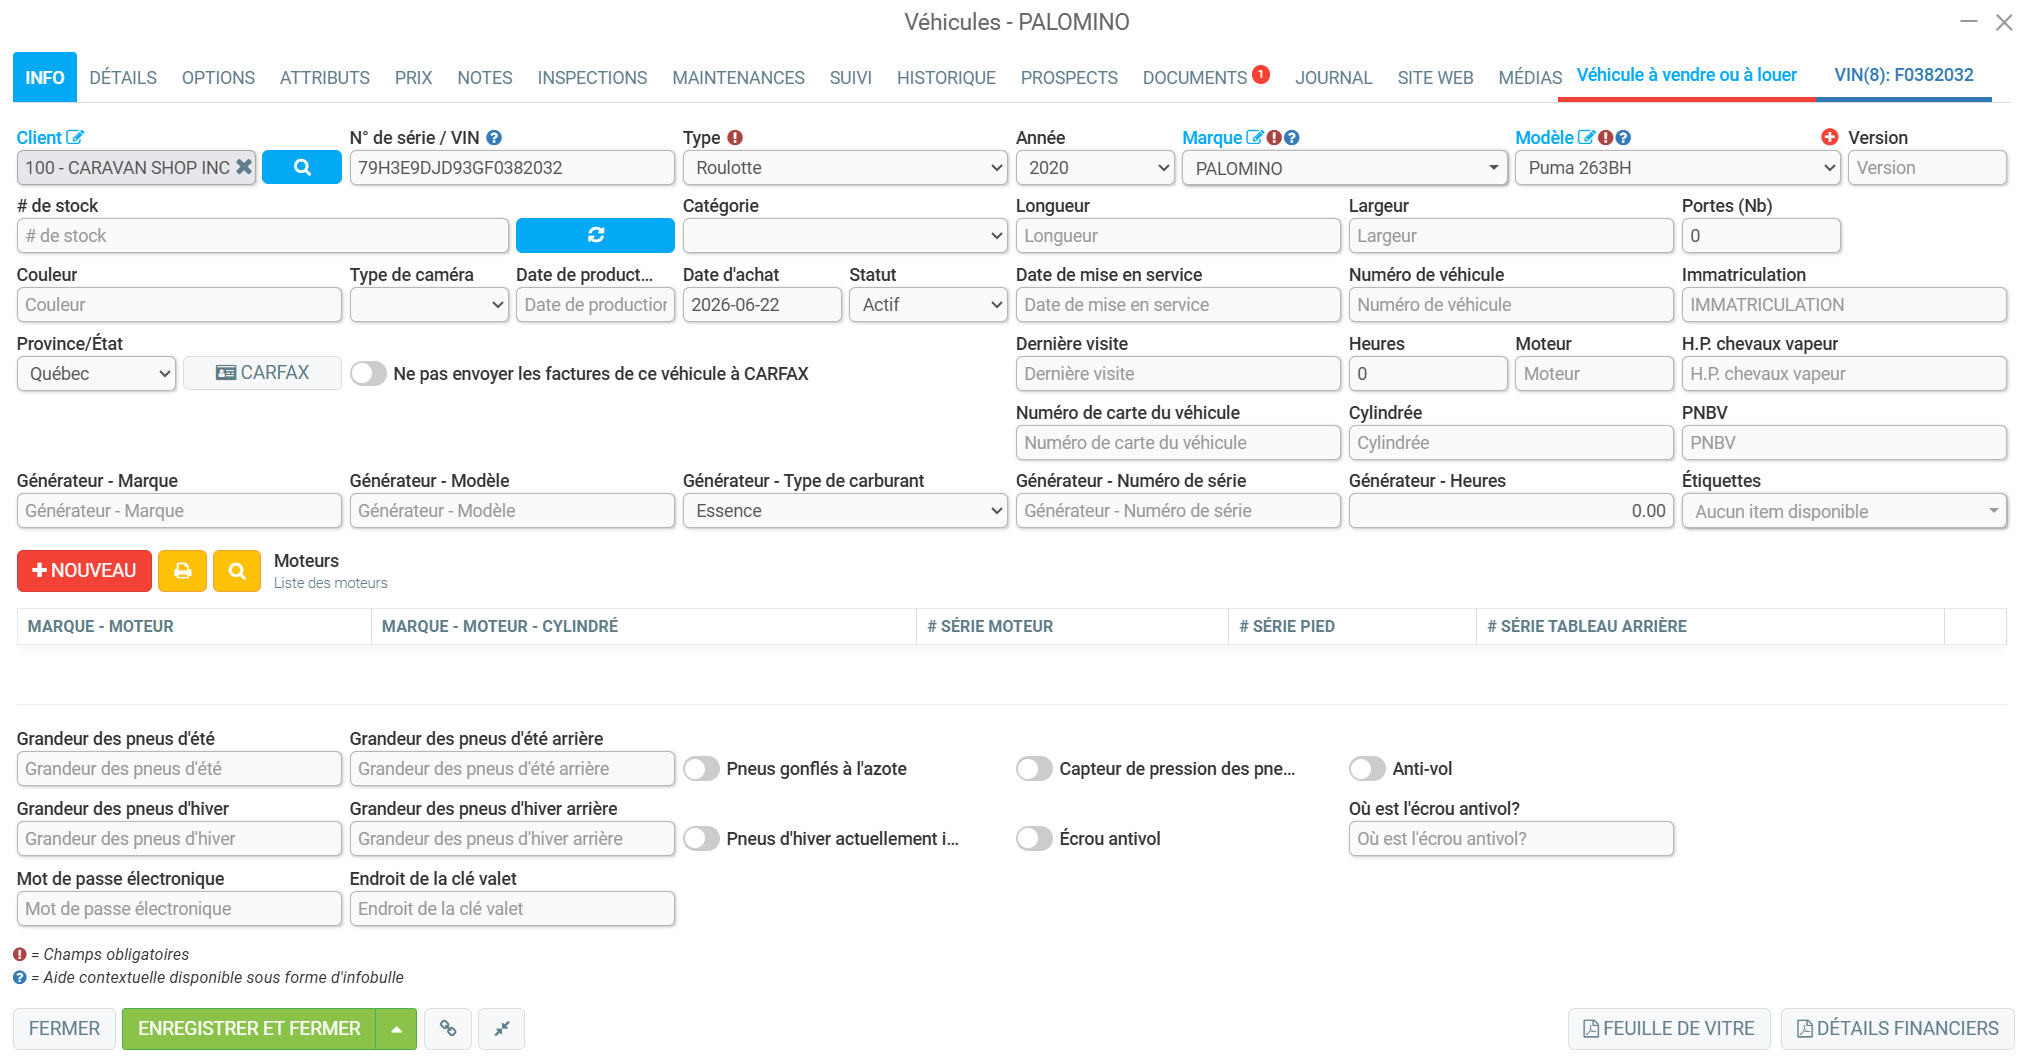Click the Immatriculation input field
The height and width of the screenshot is (1063, 2031).
pyautogui.click(x=1844, y=305)
